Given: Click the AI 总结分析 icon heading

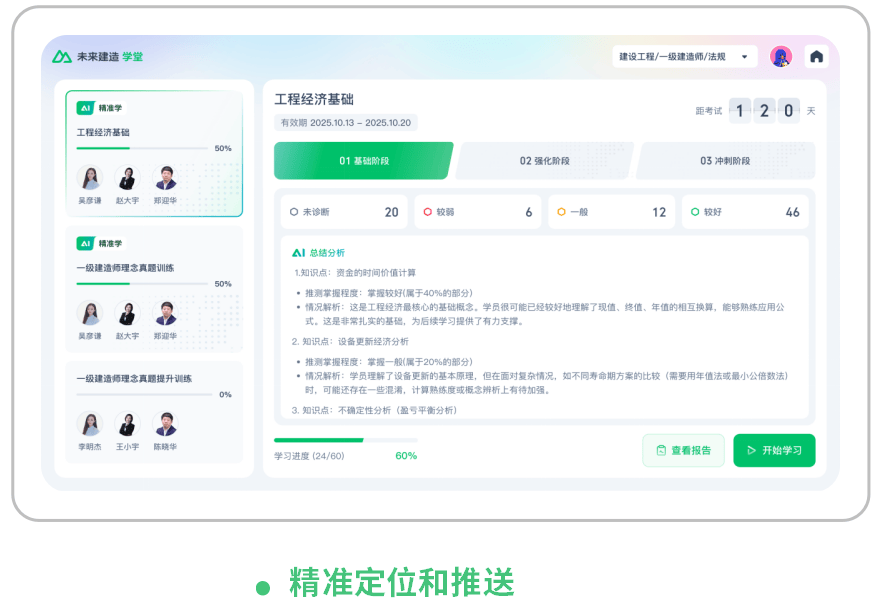Looking at the screenshot, I should pyautogui.click(x=318, y=253).
